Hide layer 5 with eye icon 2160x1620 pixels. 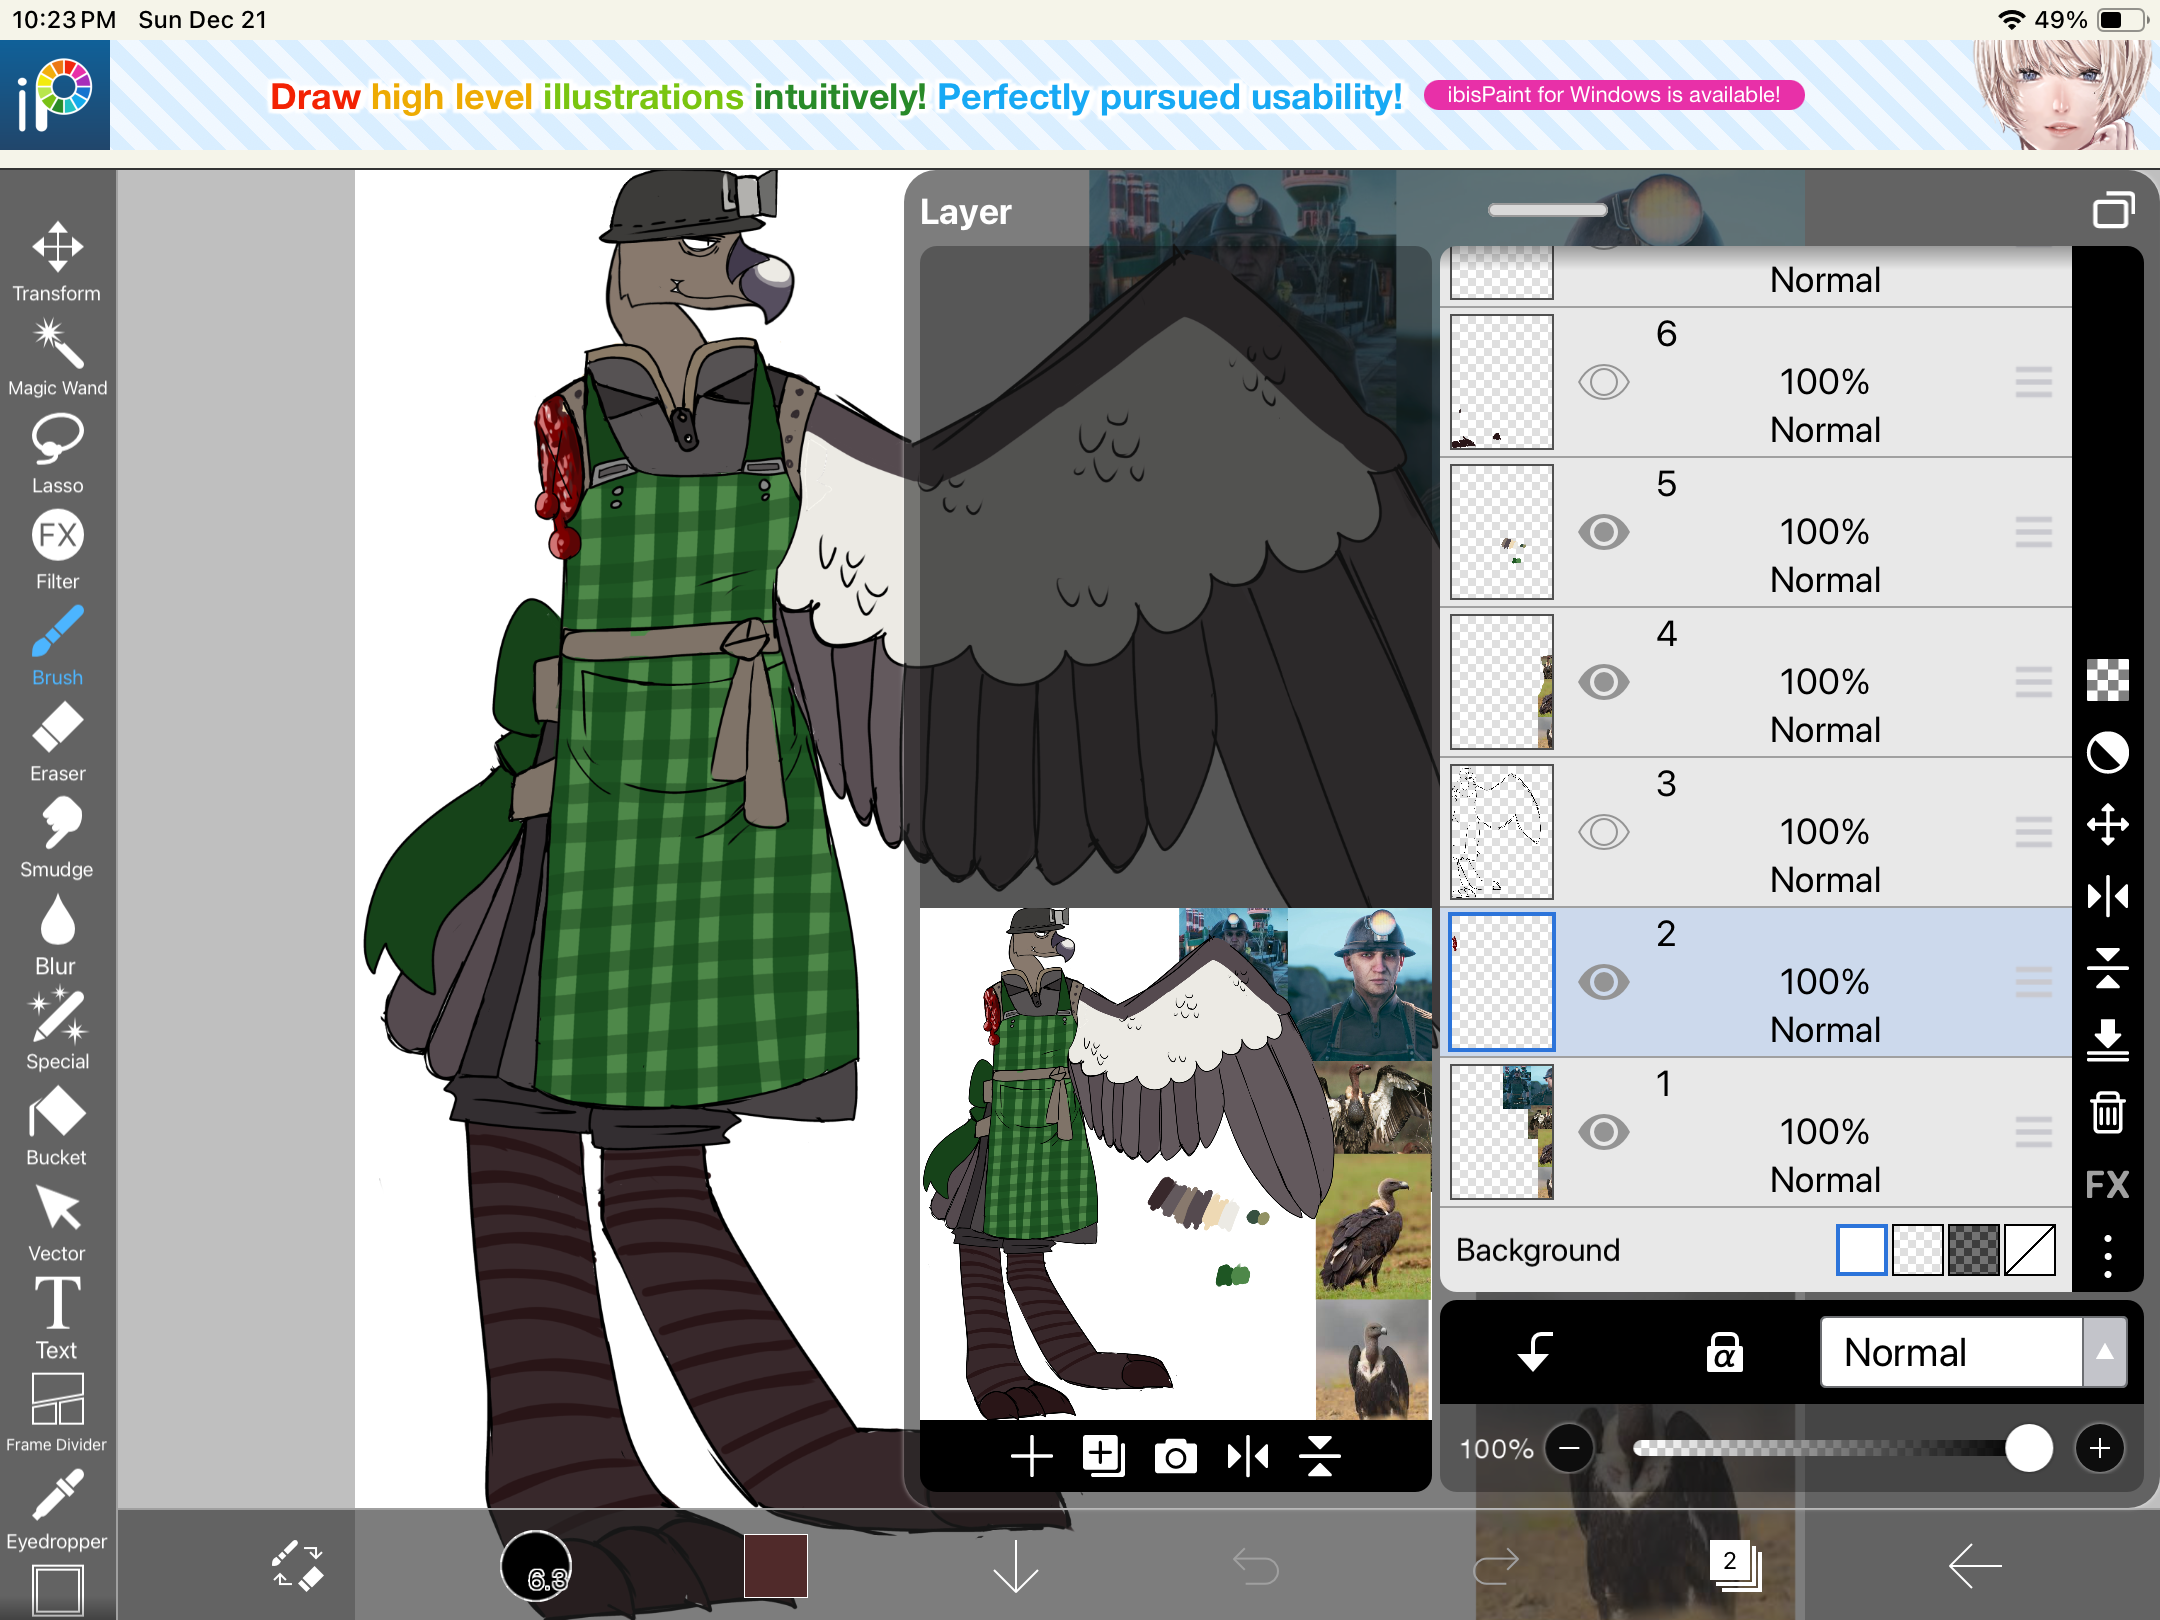pyautogui.click(x=1603, y=532)
